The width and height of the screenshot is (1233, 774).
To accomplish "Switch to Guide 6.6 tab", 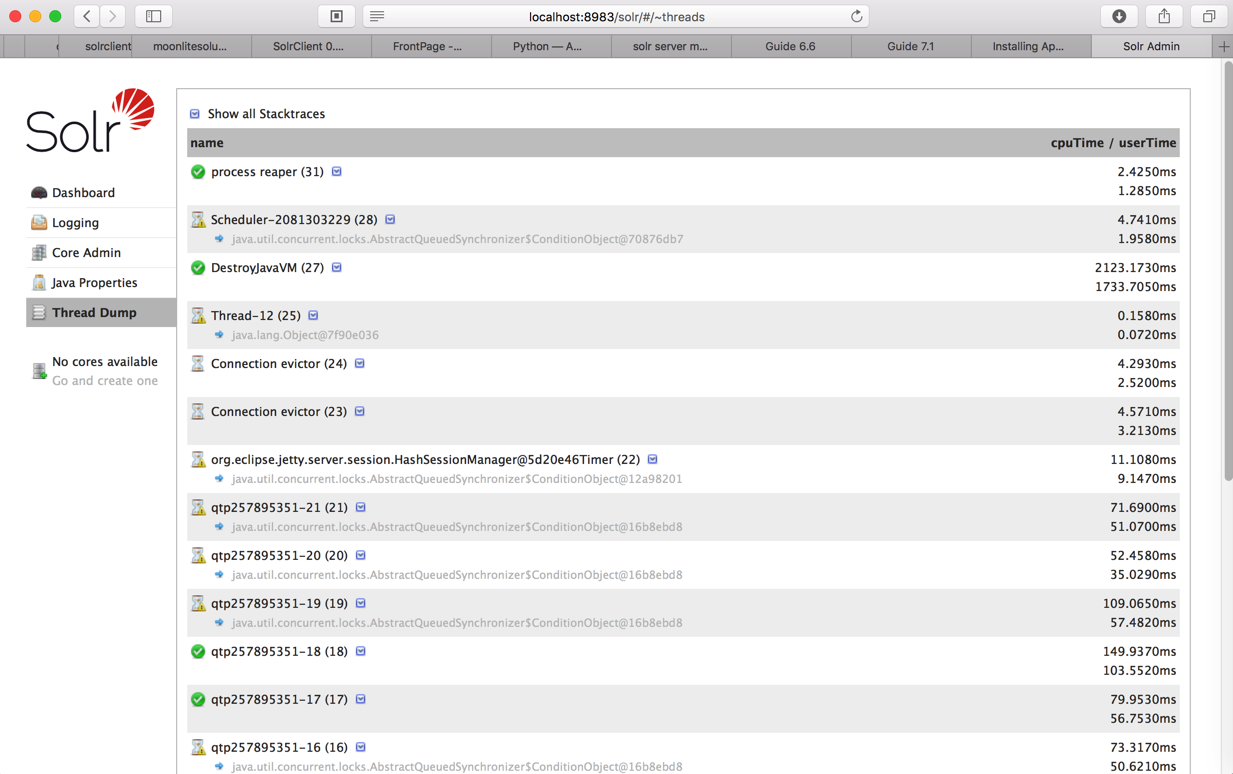I will tap(790, 46).
